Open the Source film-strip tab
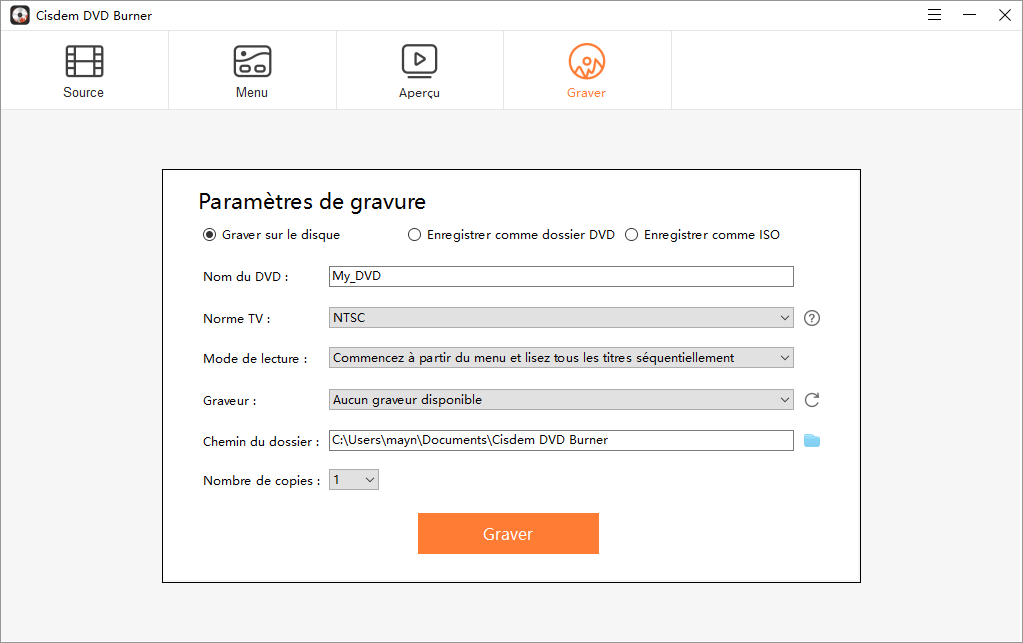This screenshot has height=643, width=1023. pyautogui.click(x=84, y=70)
